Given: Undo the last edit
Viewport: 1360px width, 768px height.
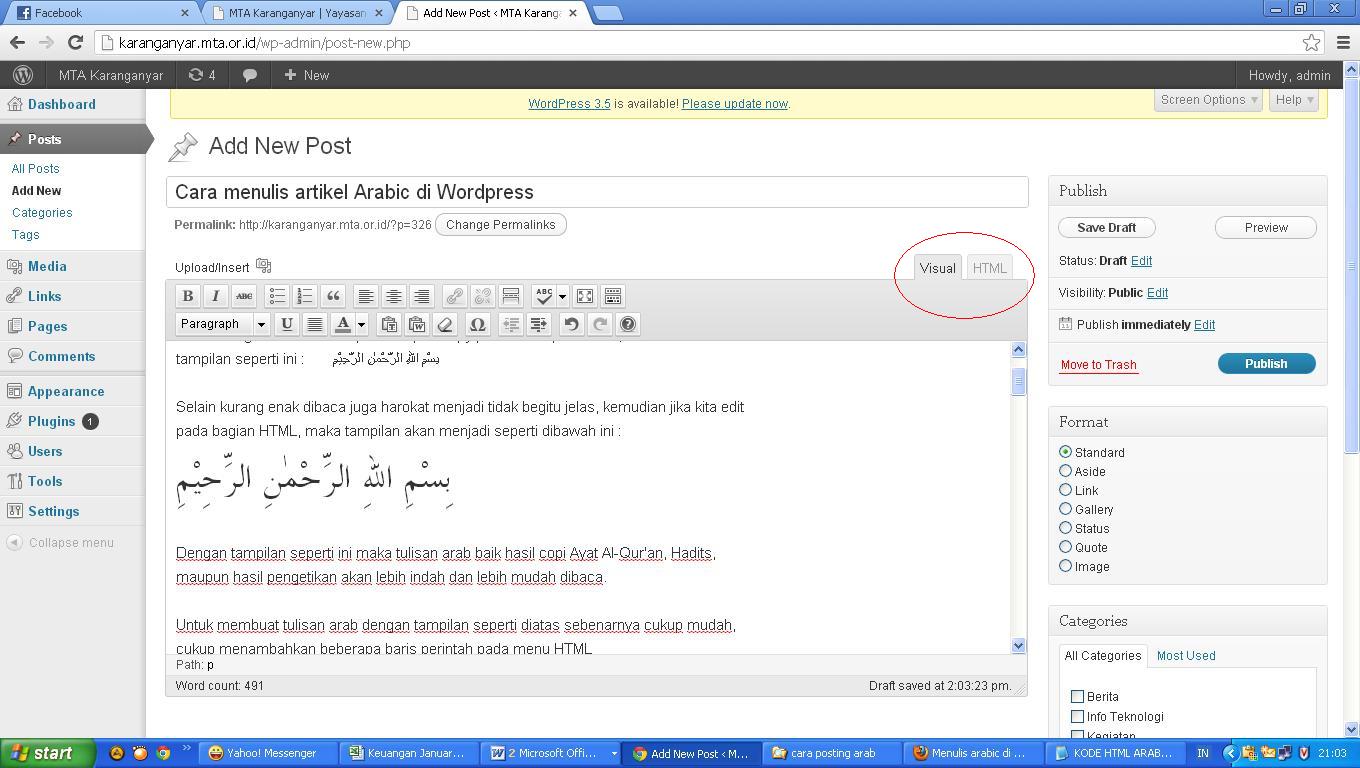Looking at the screenshot, I should point(571,324).
